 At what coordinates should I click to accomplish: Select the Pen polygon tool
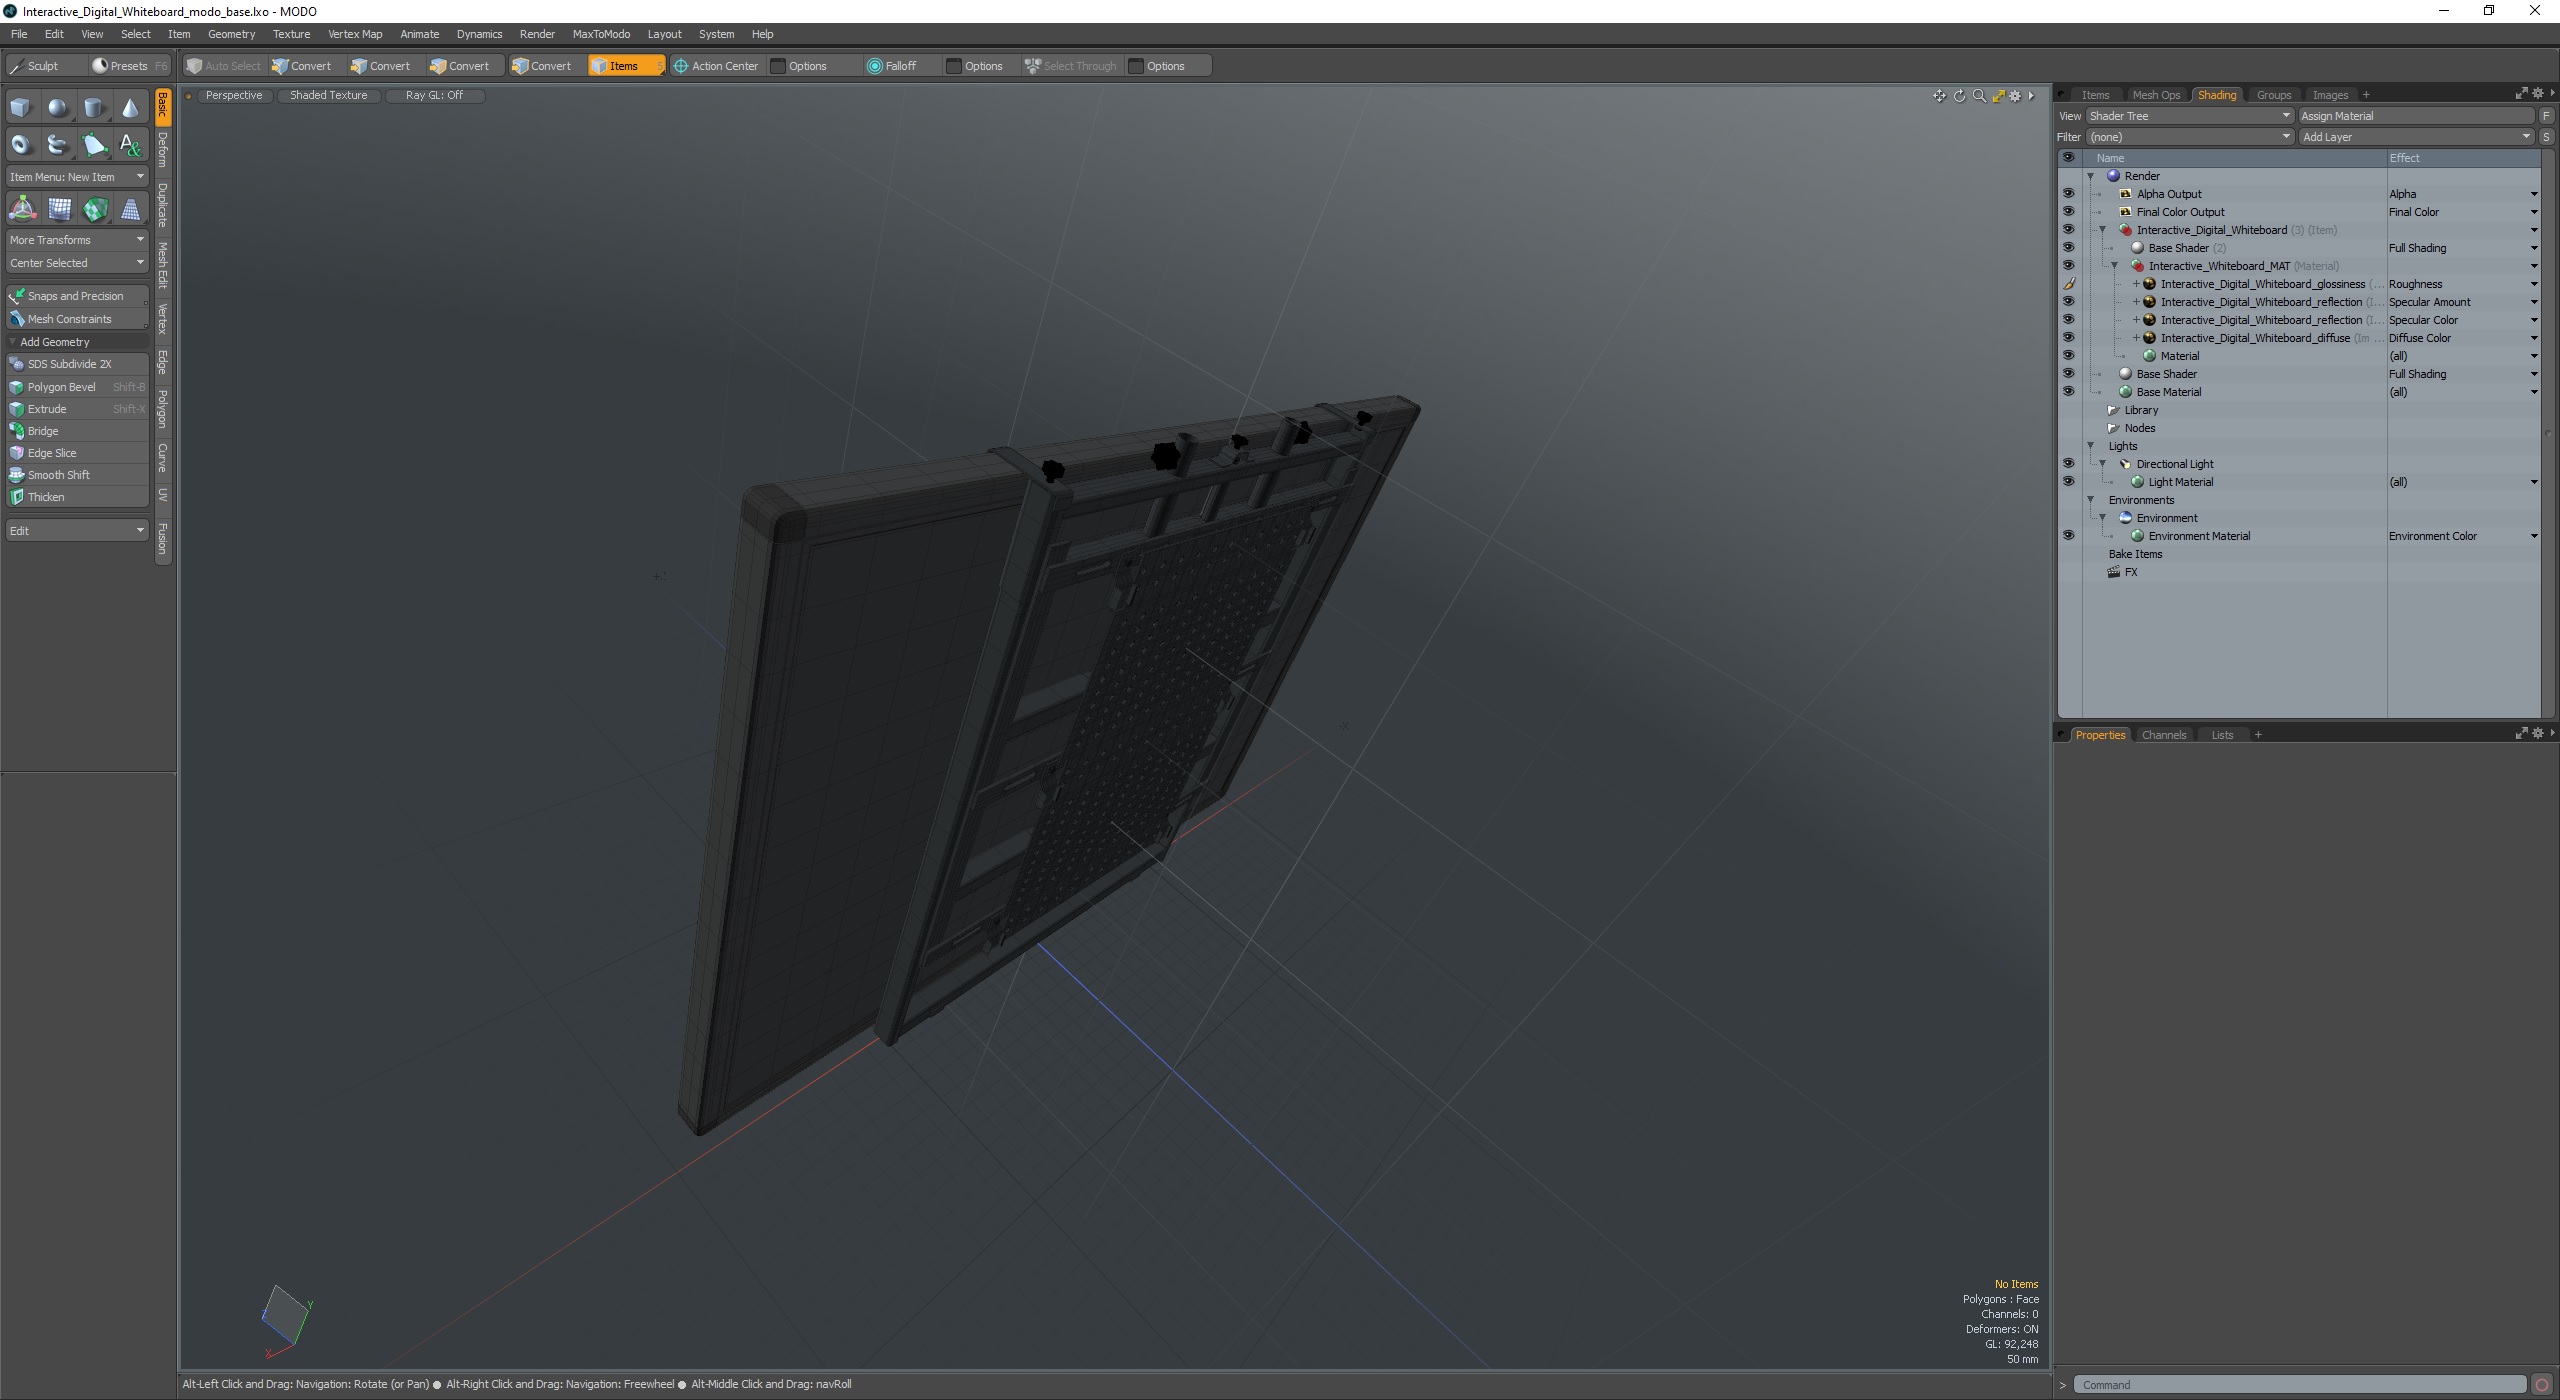coord(94,145)
